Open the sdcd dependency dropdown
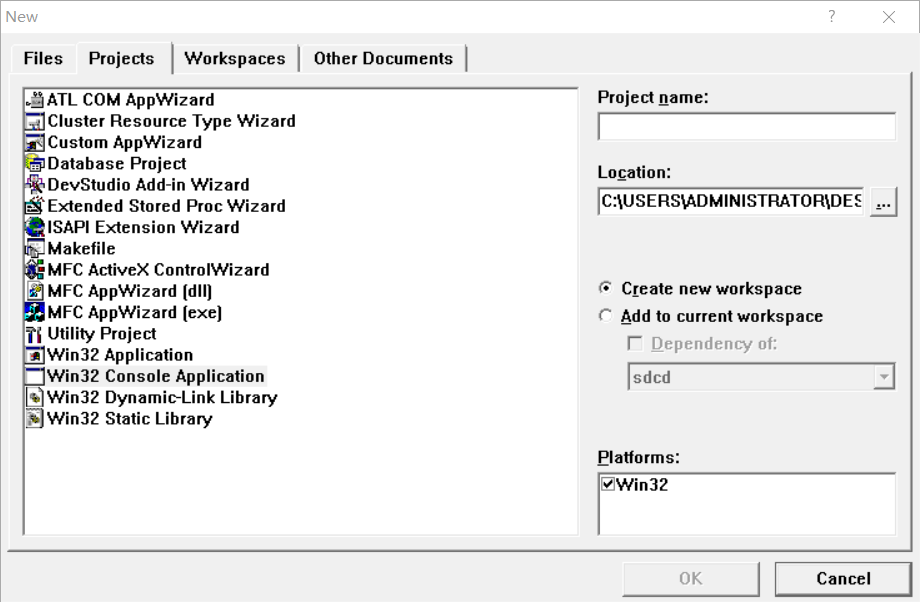This screenshot has height=602, width=920. 884,377
